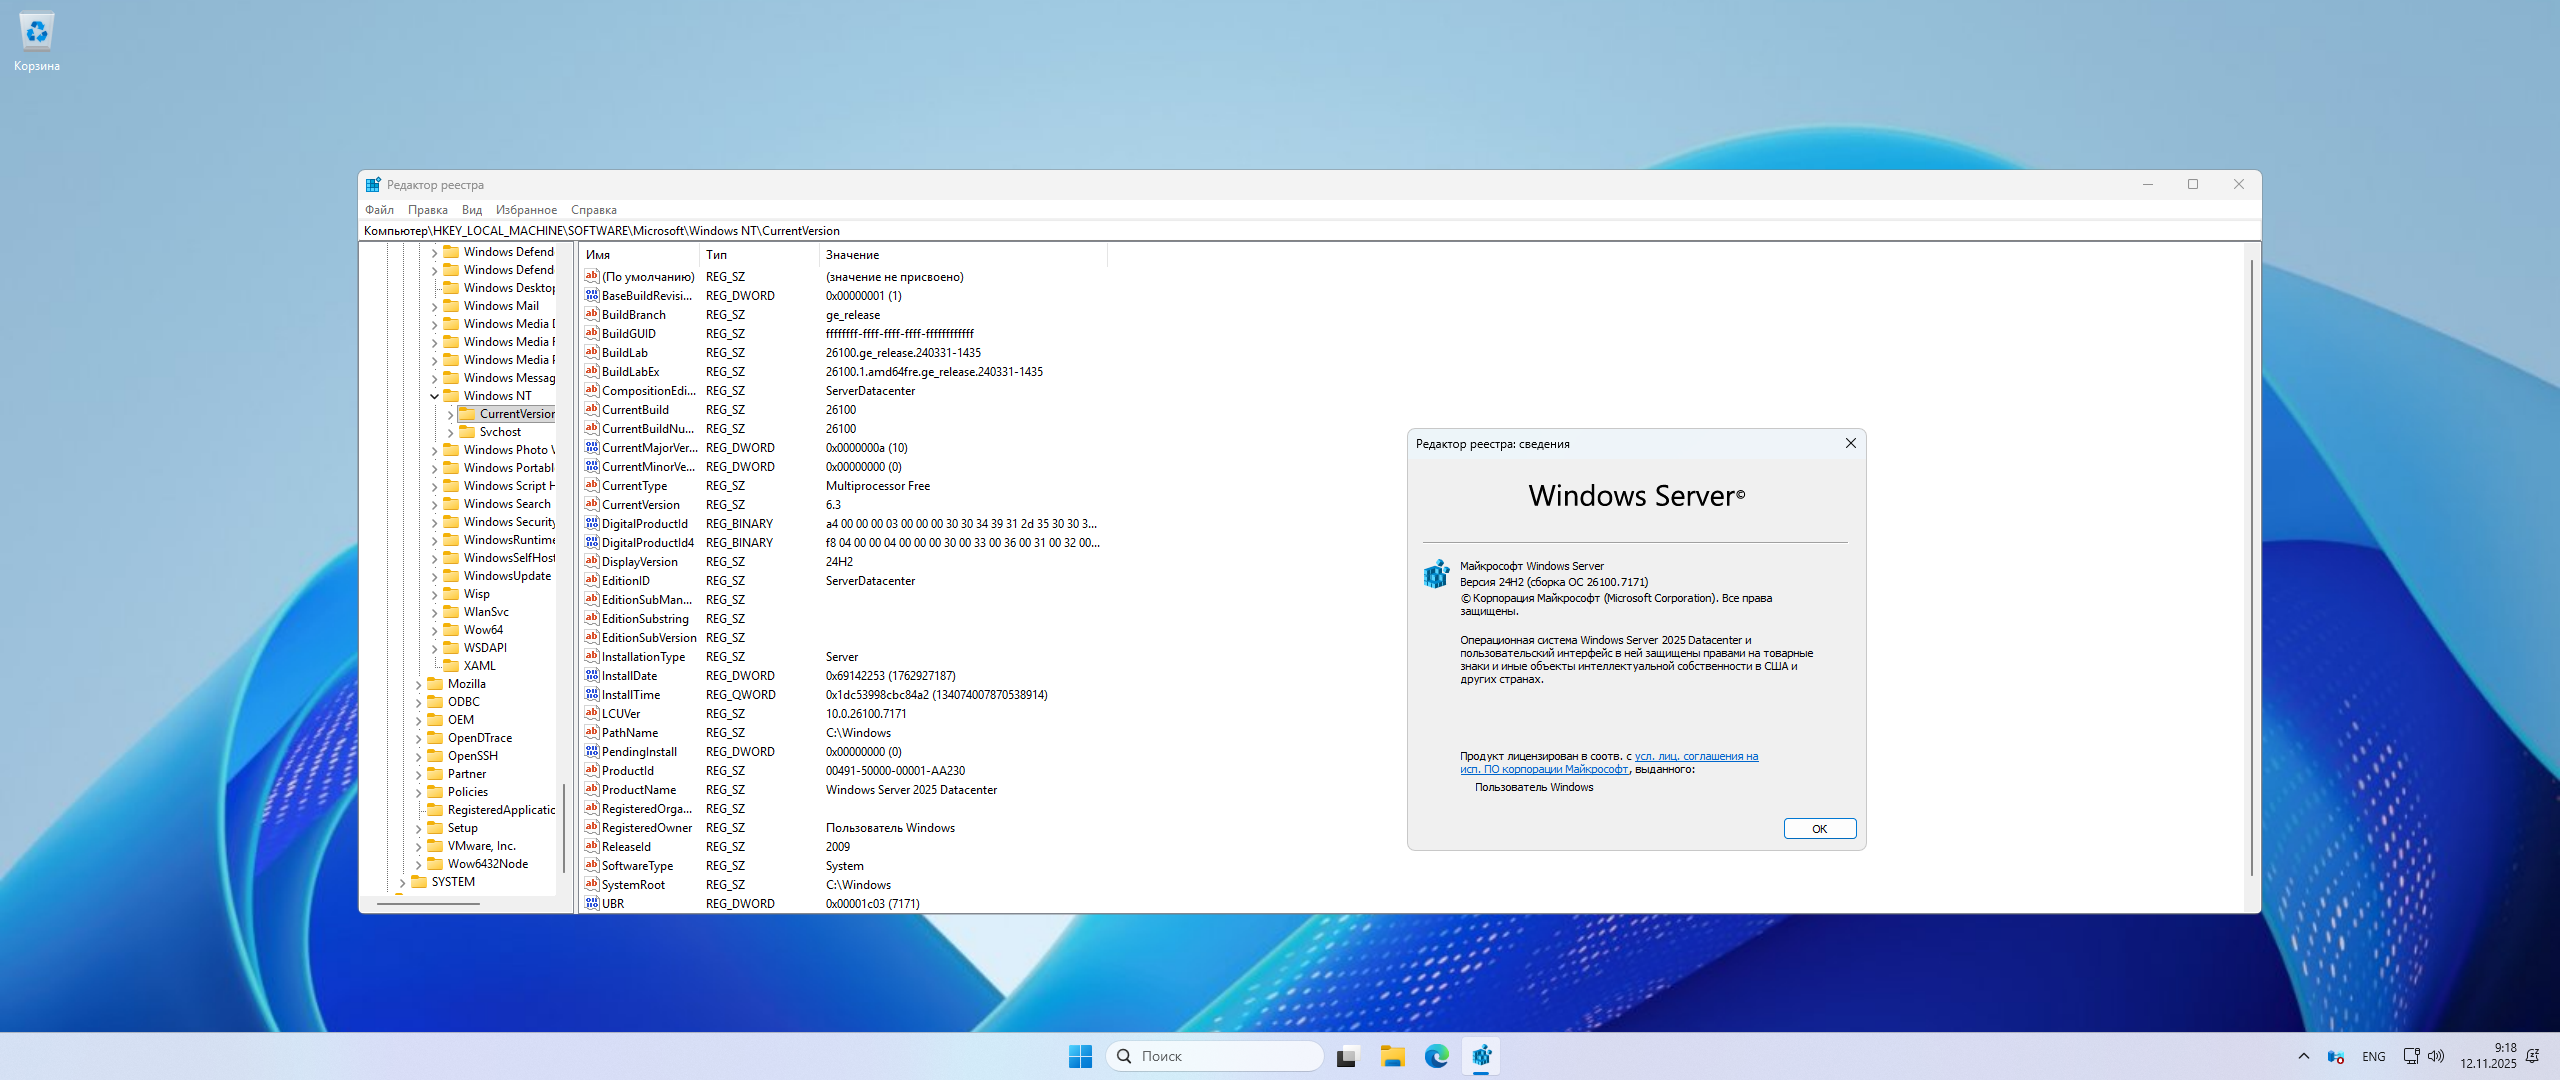The width and height of the screenshot is (2560, 1080).
Task: Click Registry Editor taskbar icon
Action: pos(1481,1056)
